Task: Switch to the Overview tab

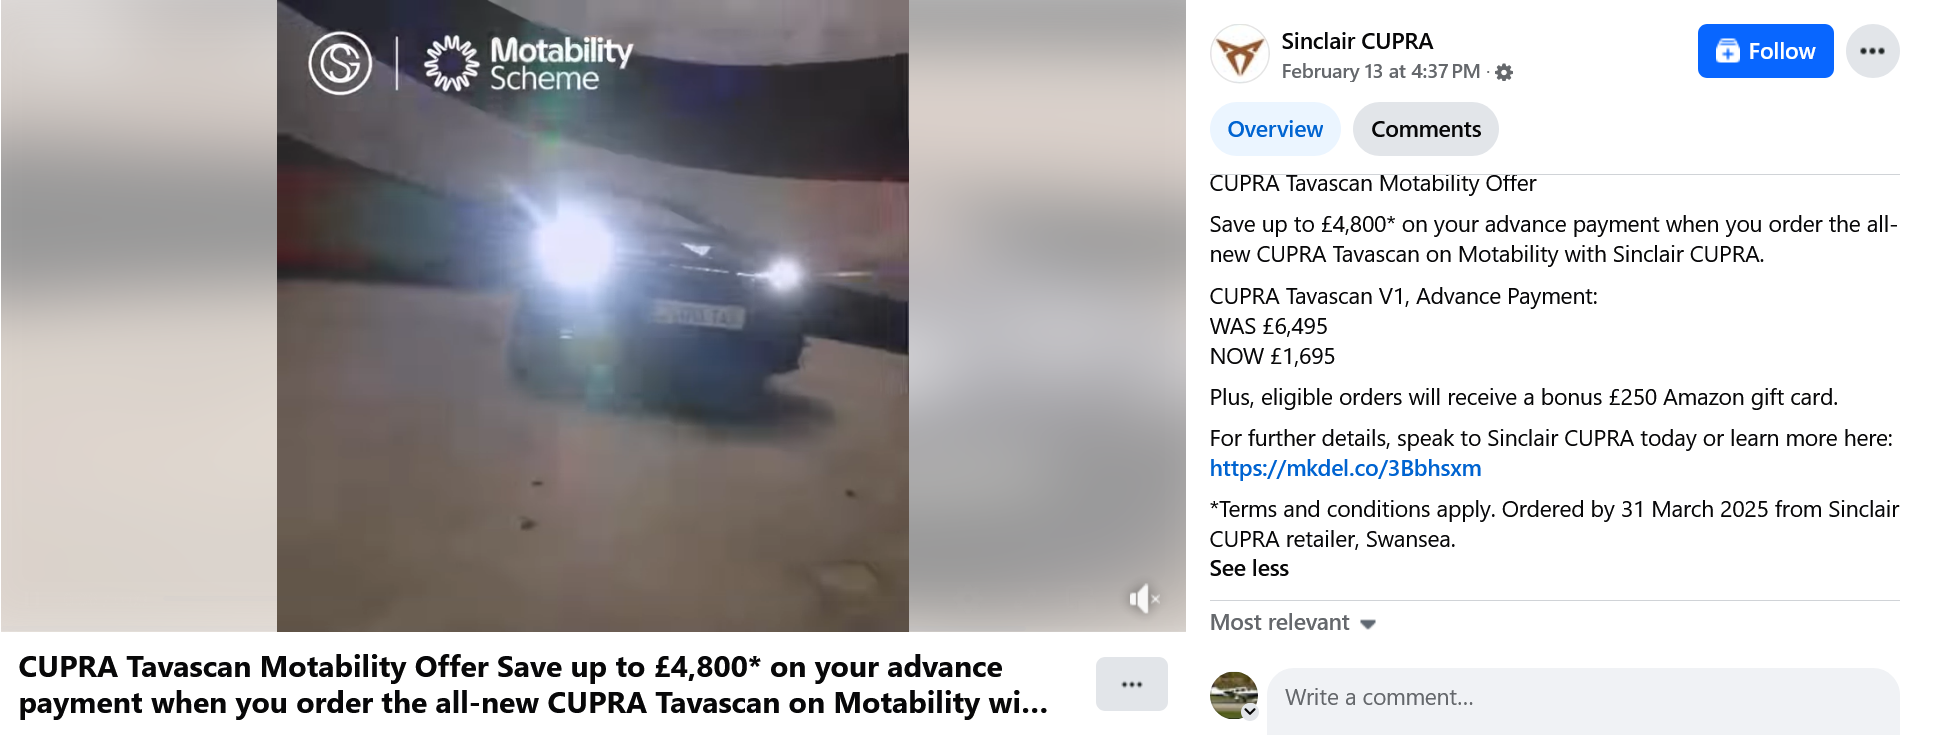Action: tap(1274, 129)
